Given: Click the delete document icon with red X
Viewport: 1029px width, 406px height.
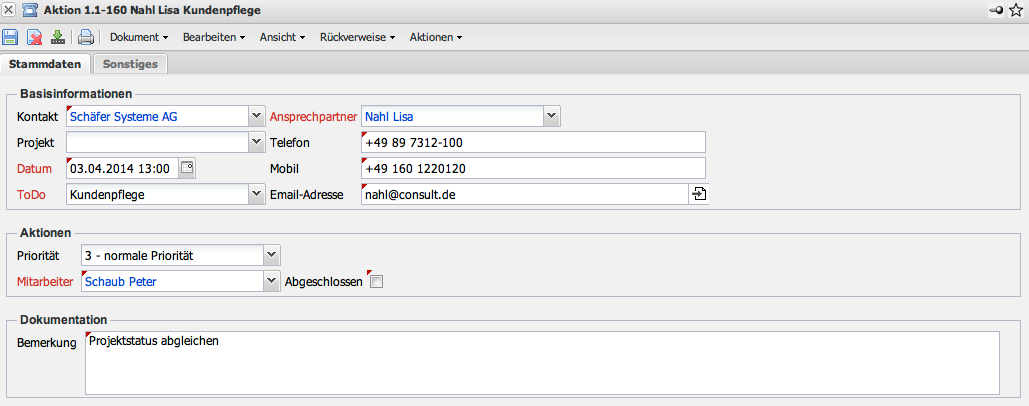Looking at the screenshot, I should [x=34, y=38].
